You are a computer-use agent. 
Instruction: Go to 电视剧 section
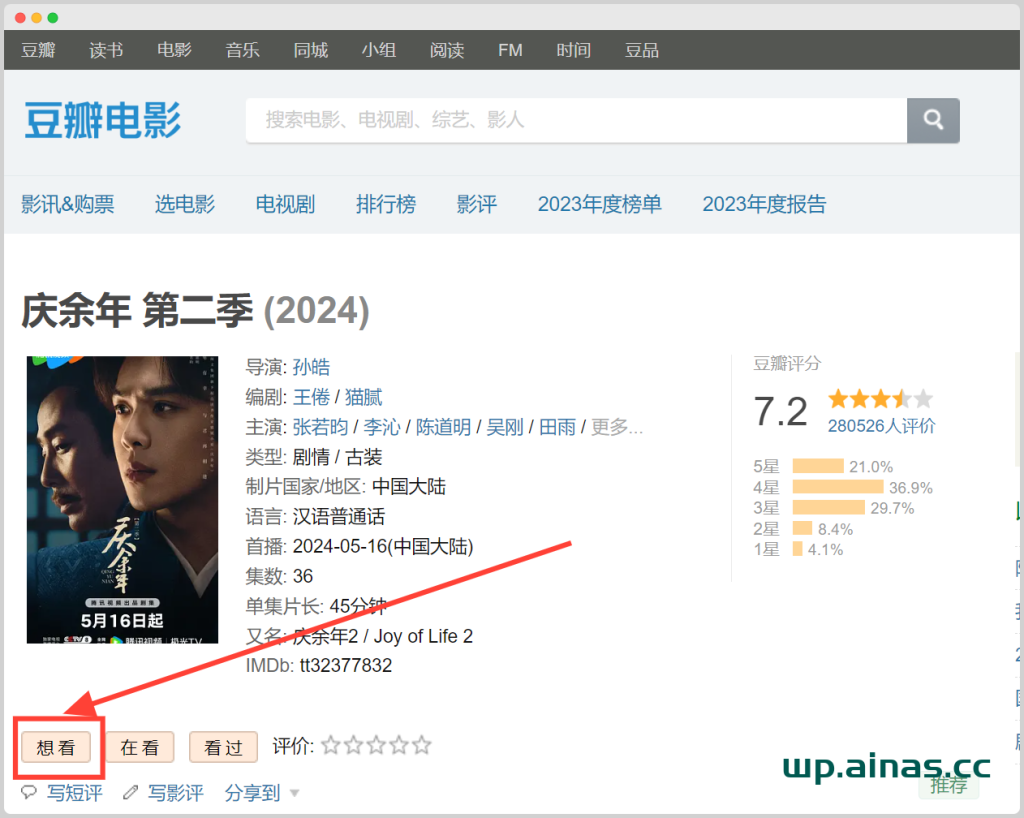[x=285, y=204]
